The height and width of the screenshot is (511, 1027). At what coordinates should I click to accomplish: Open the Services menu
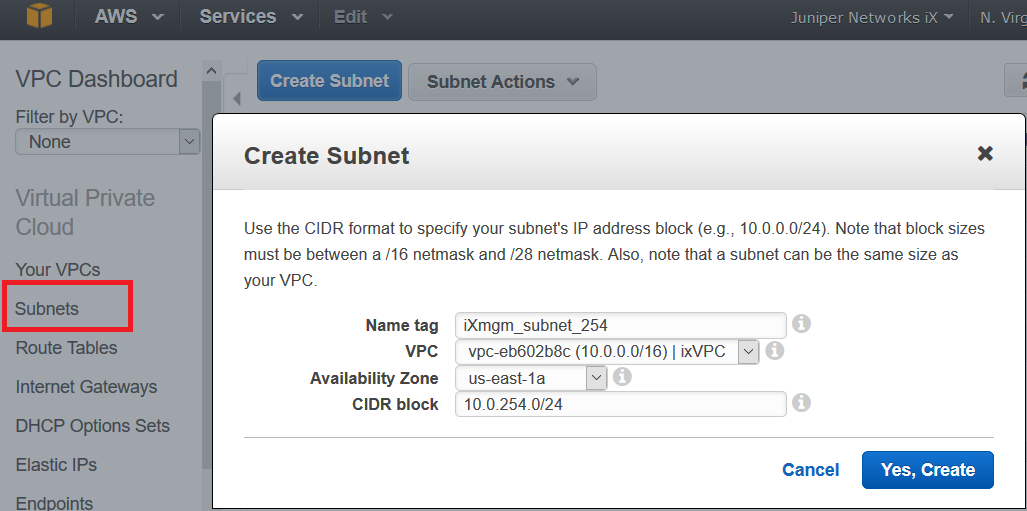(250, 17)
